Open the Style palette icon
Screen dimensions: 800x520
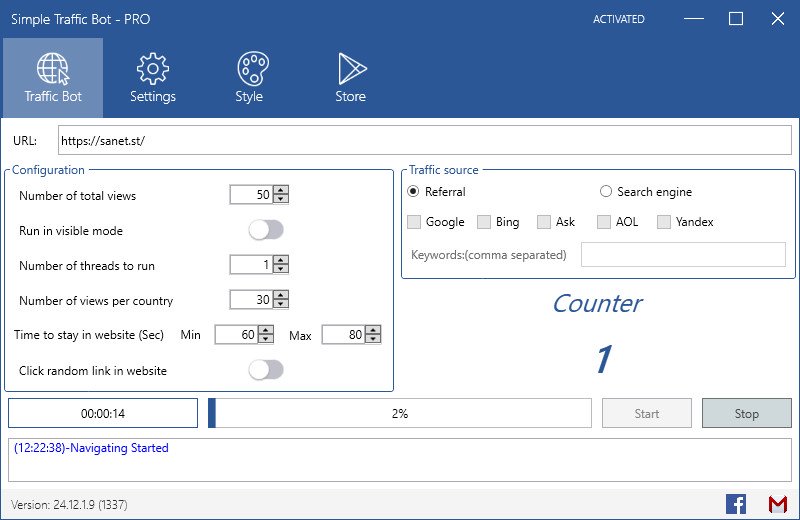pyautogui.click(x=249, y=69)
